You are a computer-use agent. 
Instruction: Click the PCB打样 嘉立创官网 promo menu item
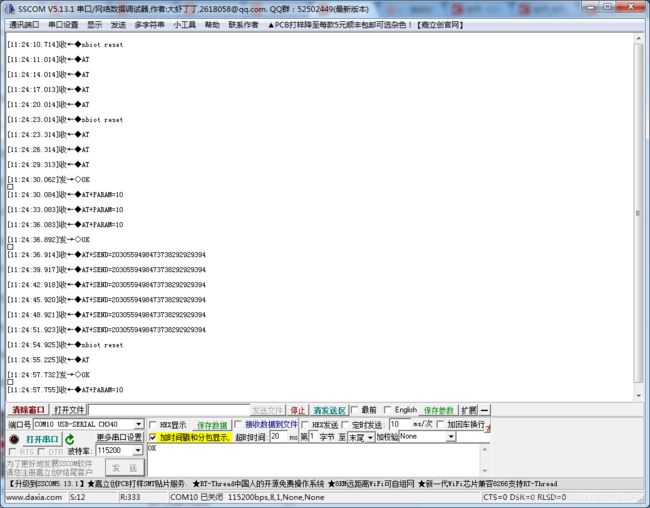click(x=365, y=25)
